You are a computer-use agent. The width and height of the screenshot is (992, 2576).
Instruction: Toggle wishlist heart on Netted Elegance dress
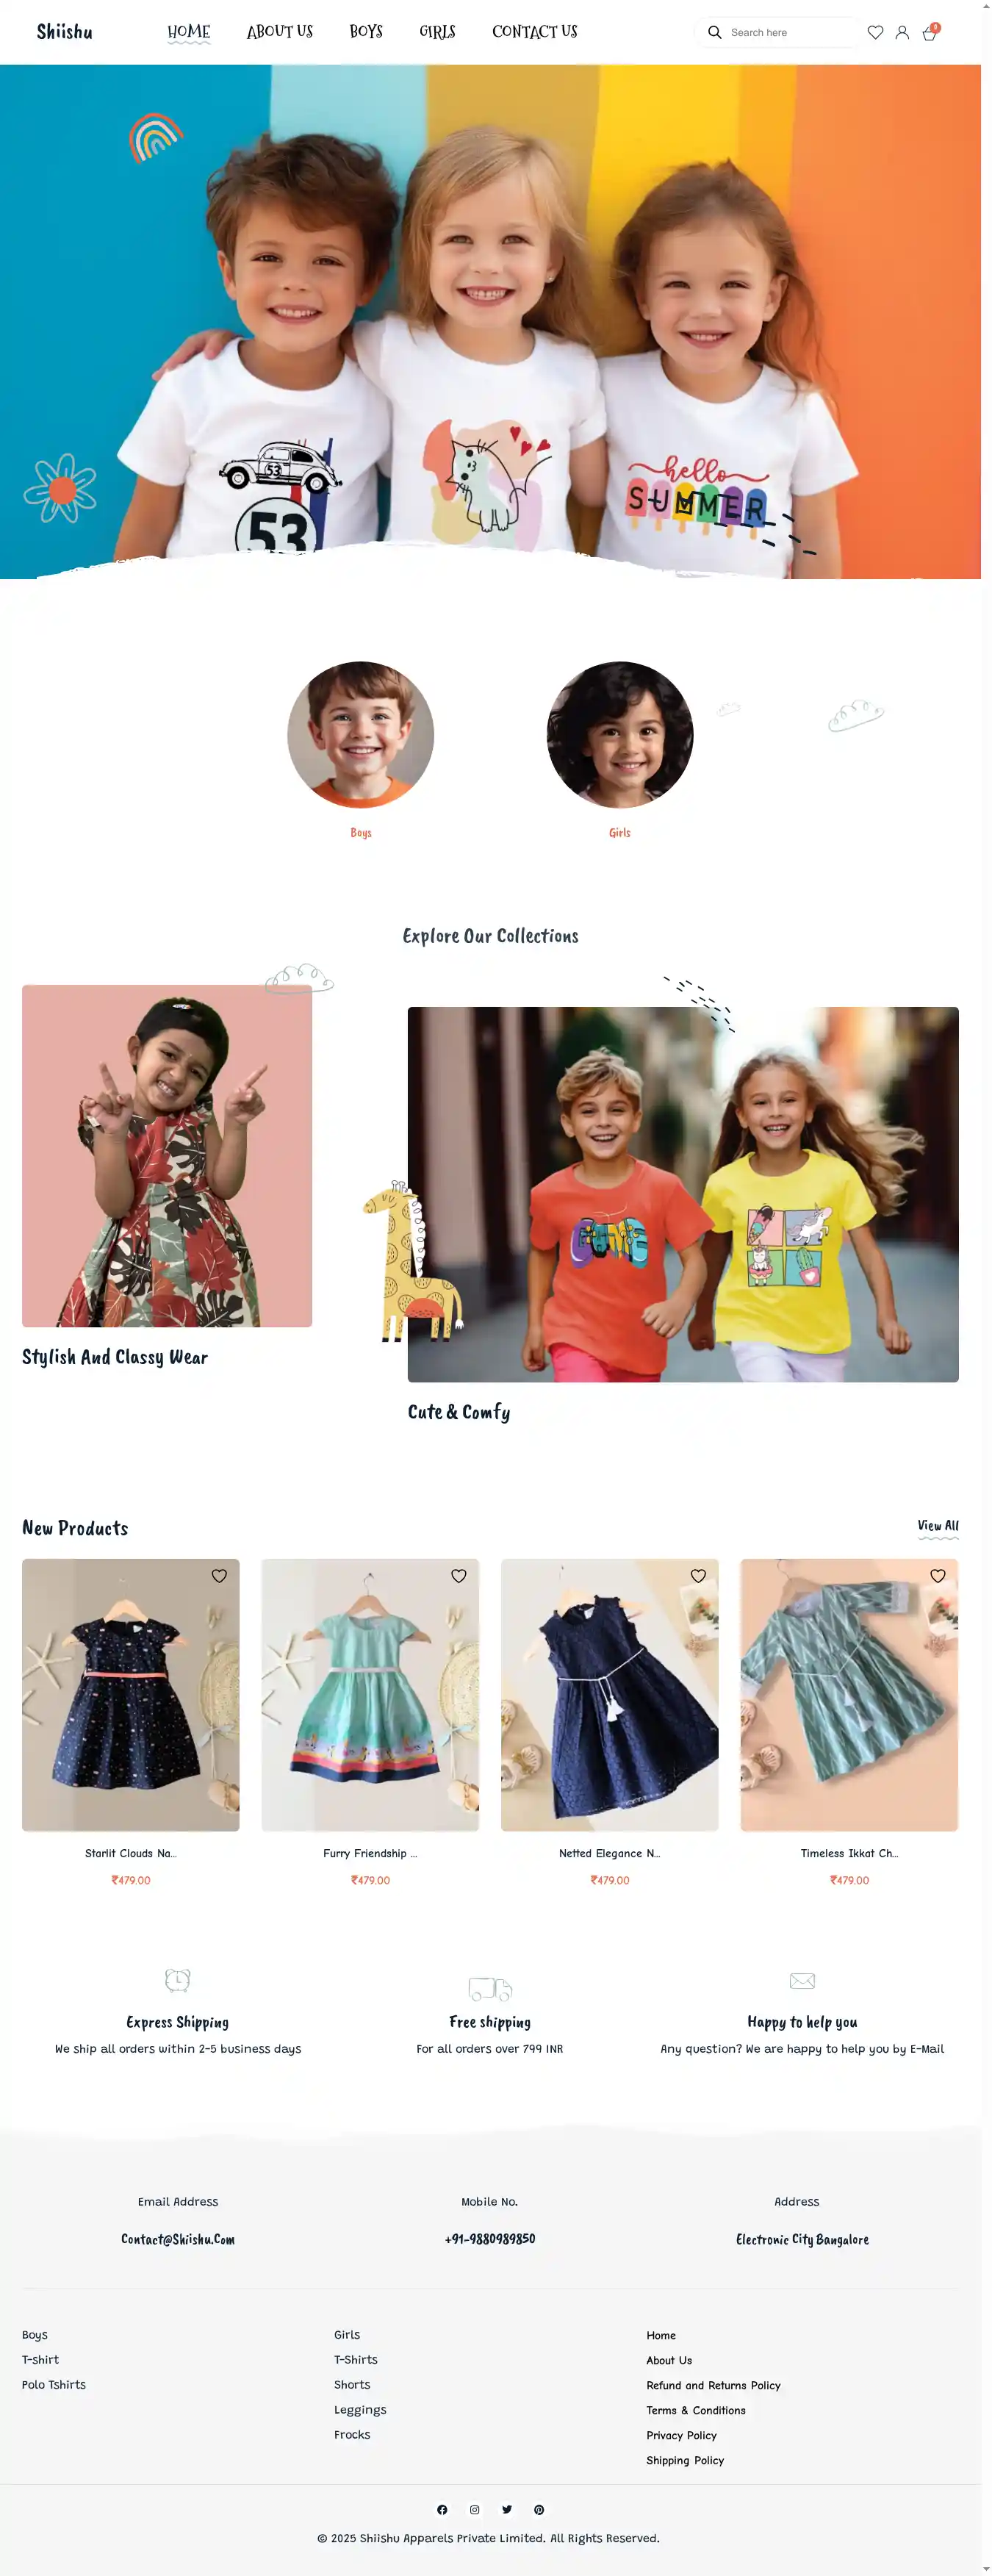click(698, 1576)
